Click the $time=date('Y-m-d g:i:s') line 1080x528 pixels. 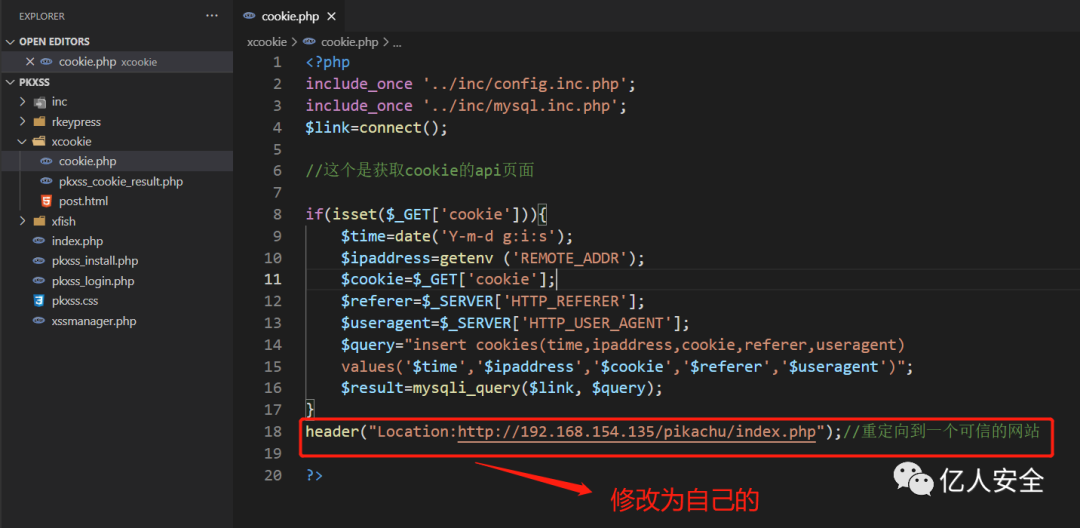tap(457, 236)
